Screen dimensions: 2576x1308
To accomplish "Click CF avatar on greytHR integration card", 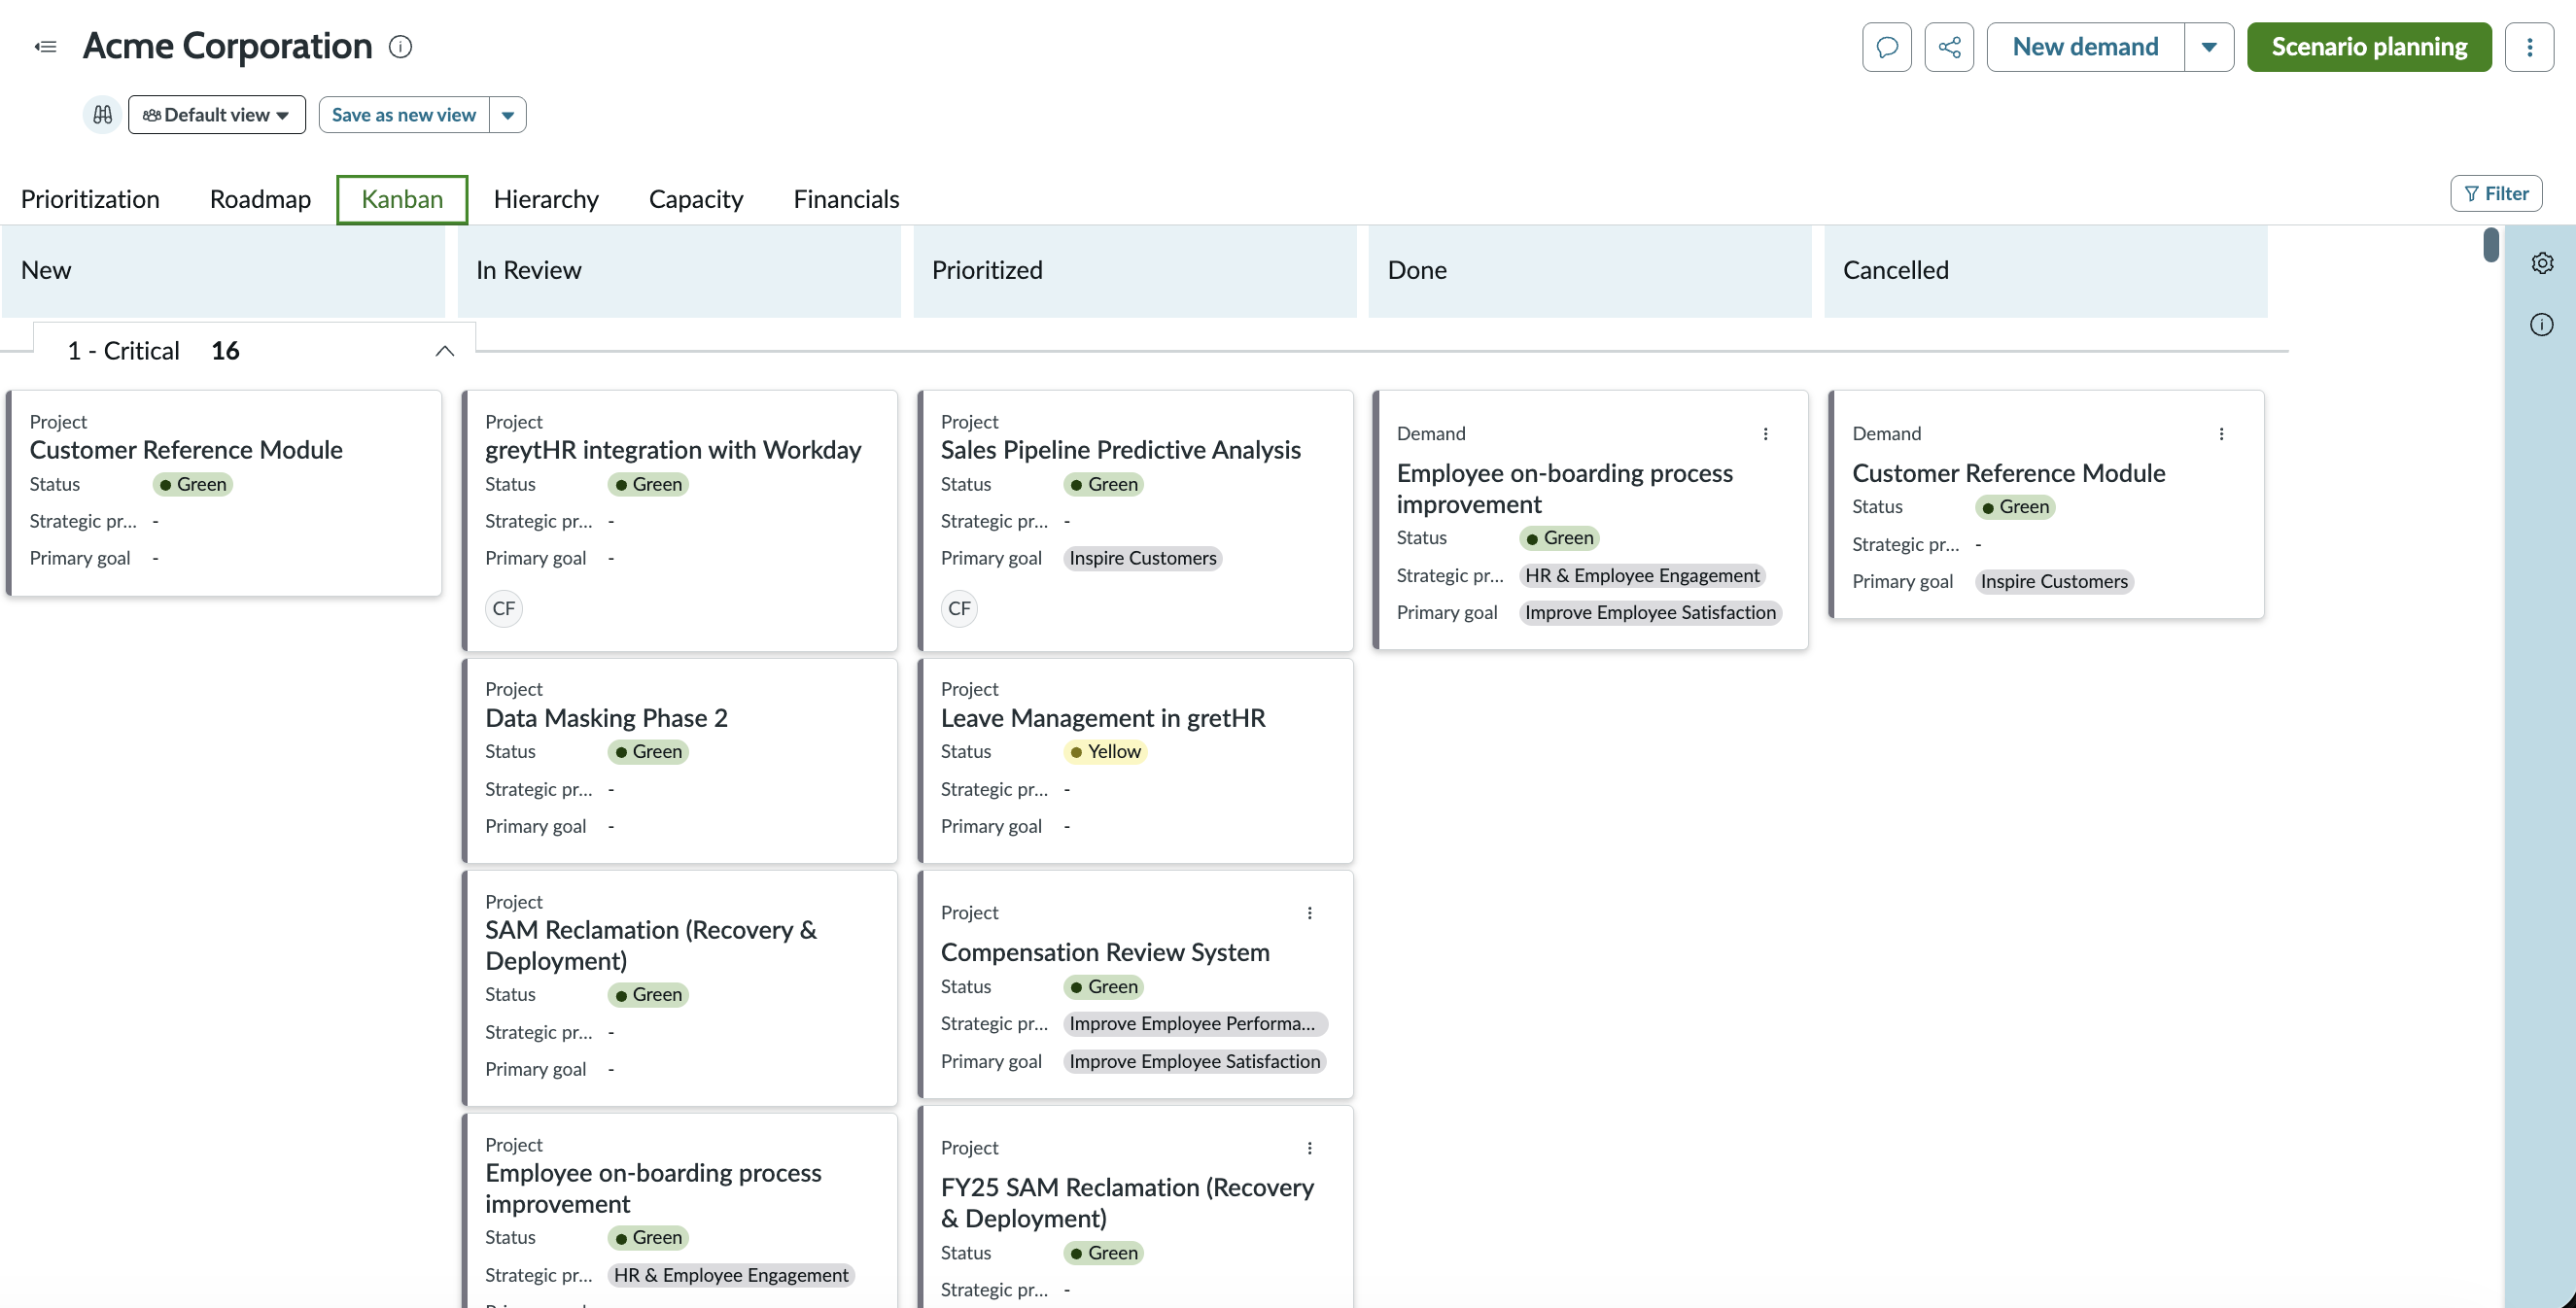I will [503, 608].
